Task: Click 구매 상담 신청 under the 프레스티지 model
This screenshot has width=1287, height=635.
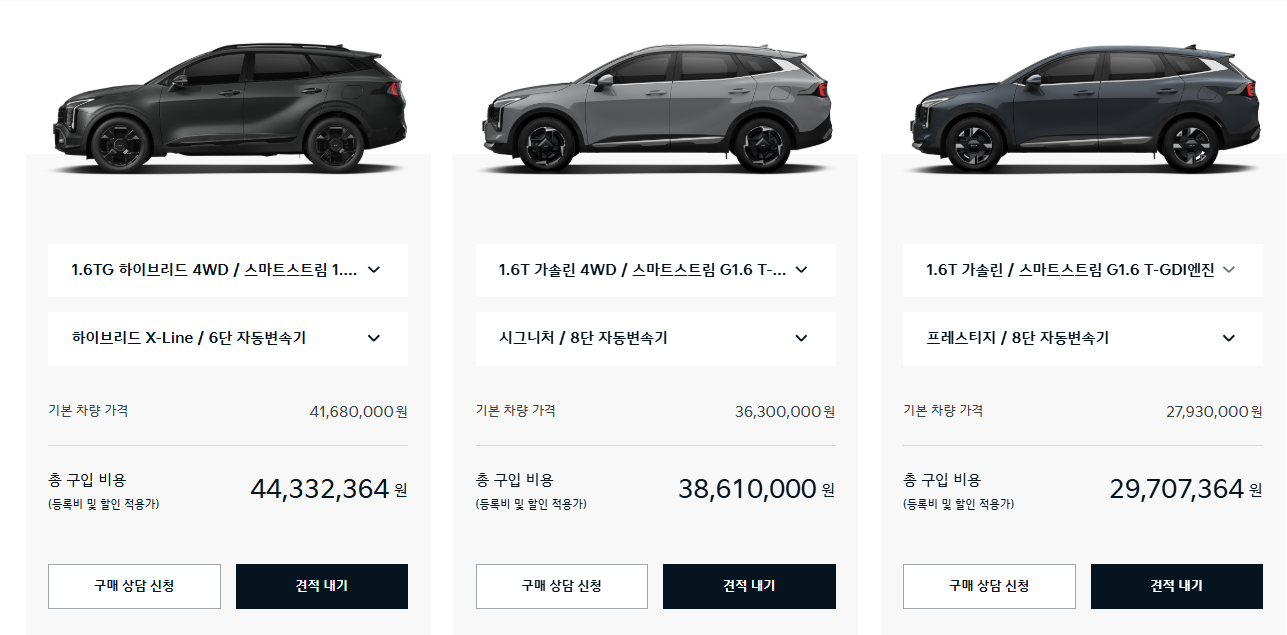Action: pyautogui.click(x=989, y=586)
